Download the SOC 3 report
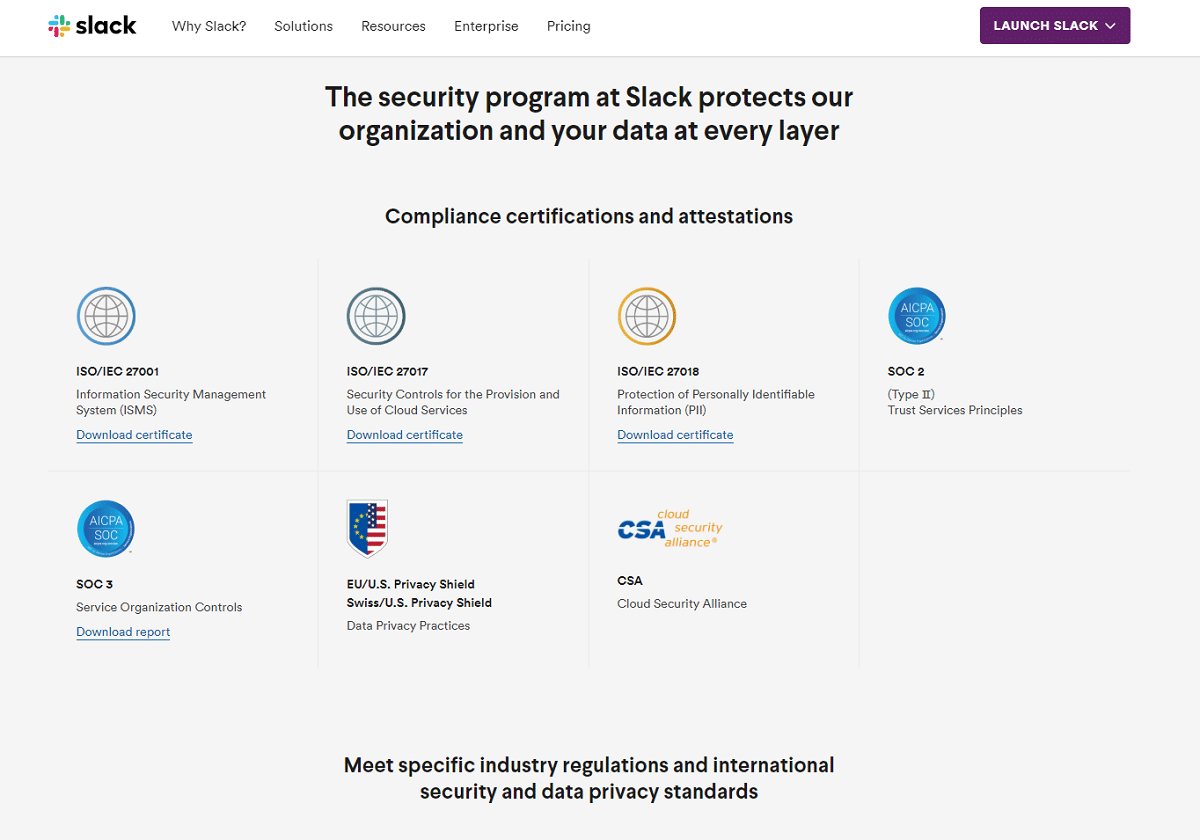This screenshot has width=1200, height=840. pyautogui.click(x=123, y=631)
